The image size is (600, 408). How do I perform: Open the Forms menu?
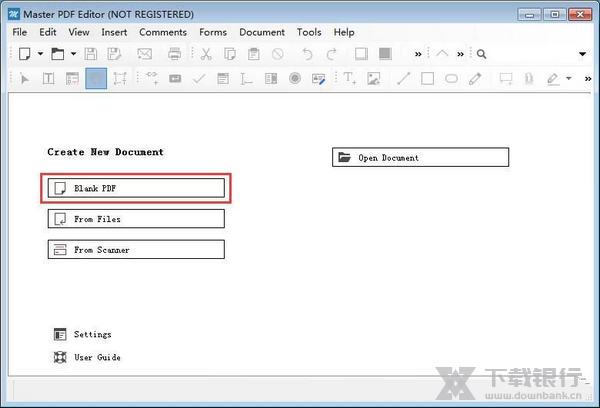pos(213,32)
